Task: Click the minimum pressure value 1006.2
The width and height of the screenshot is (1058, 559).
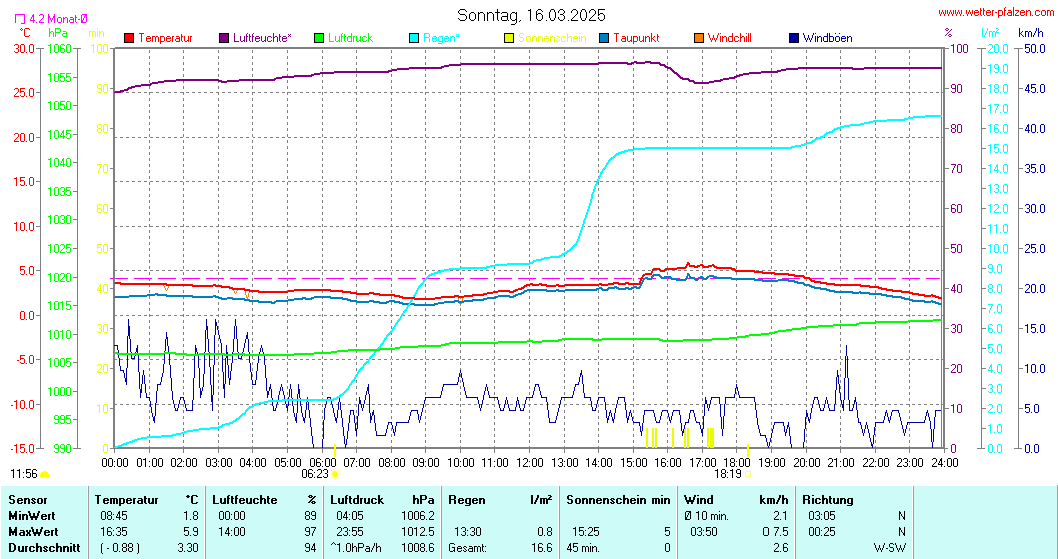Action: pos(418,516)
